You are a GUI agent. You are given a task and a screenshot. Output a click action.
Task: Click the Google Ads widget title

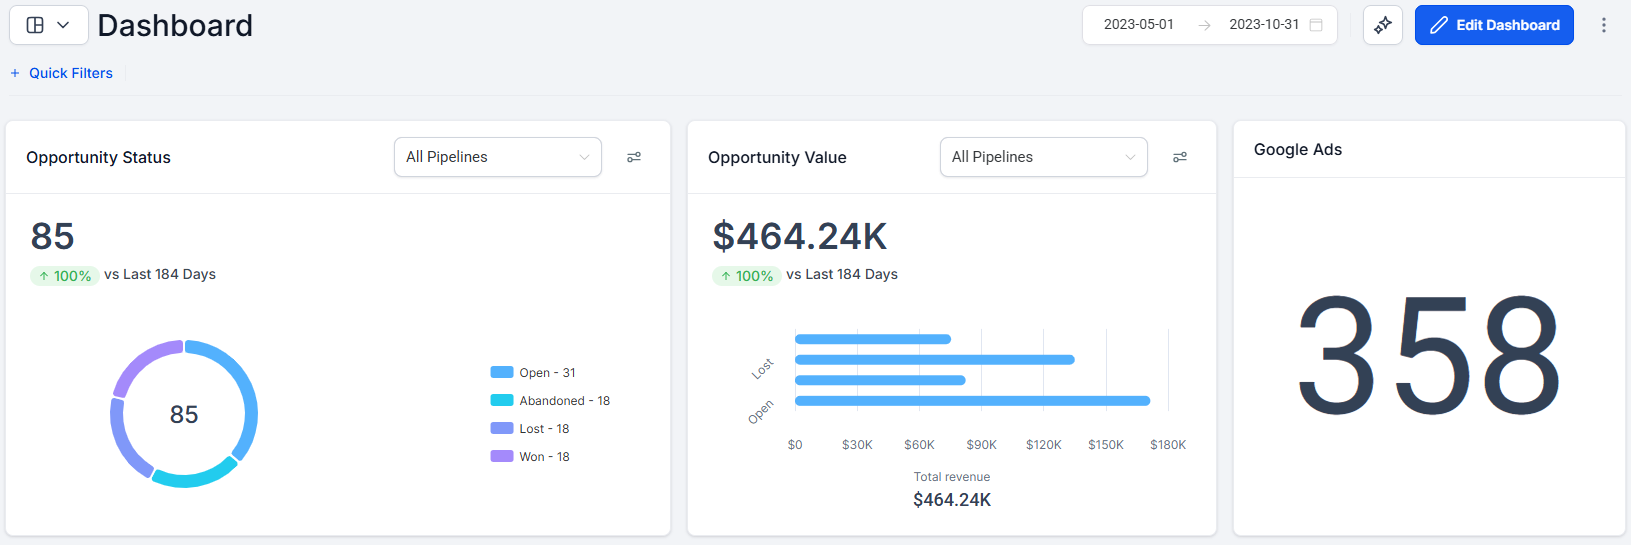(1298, 149)
